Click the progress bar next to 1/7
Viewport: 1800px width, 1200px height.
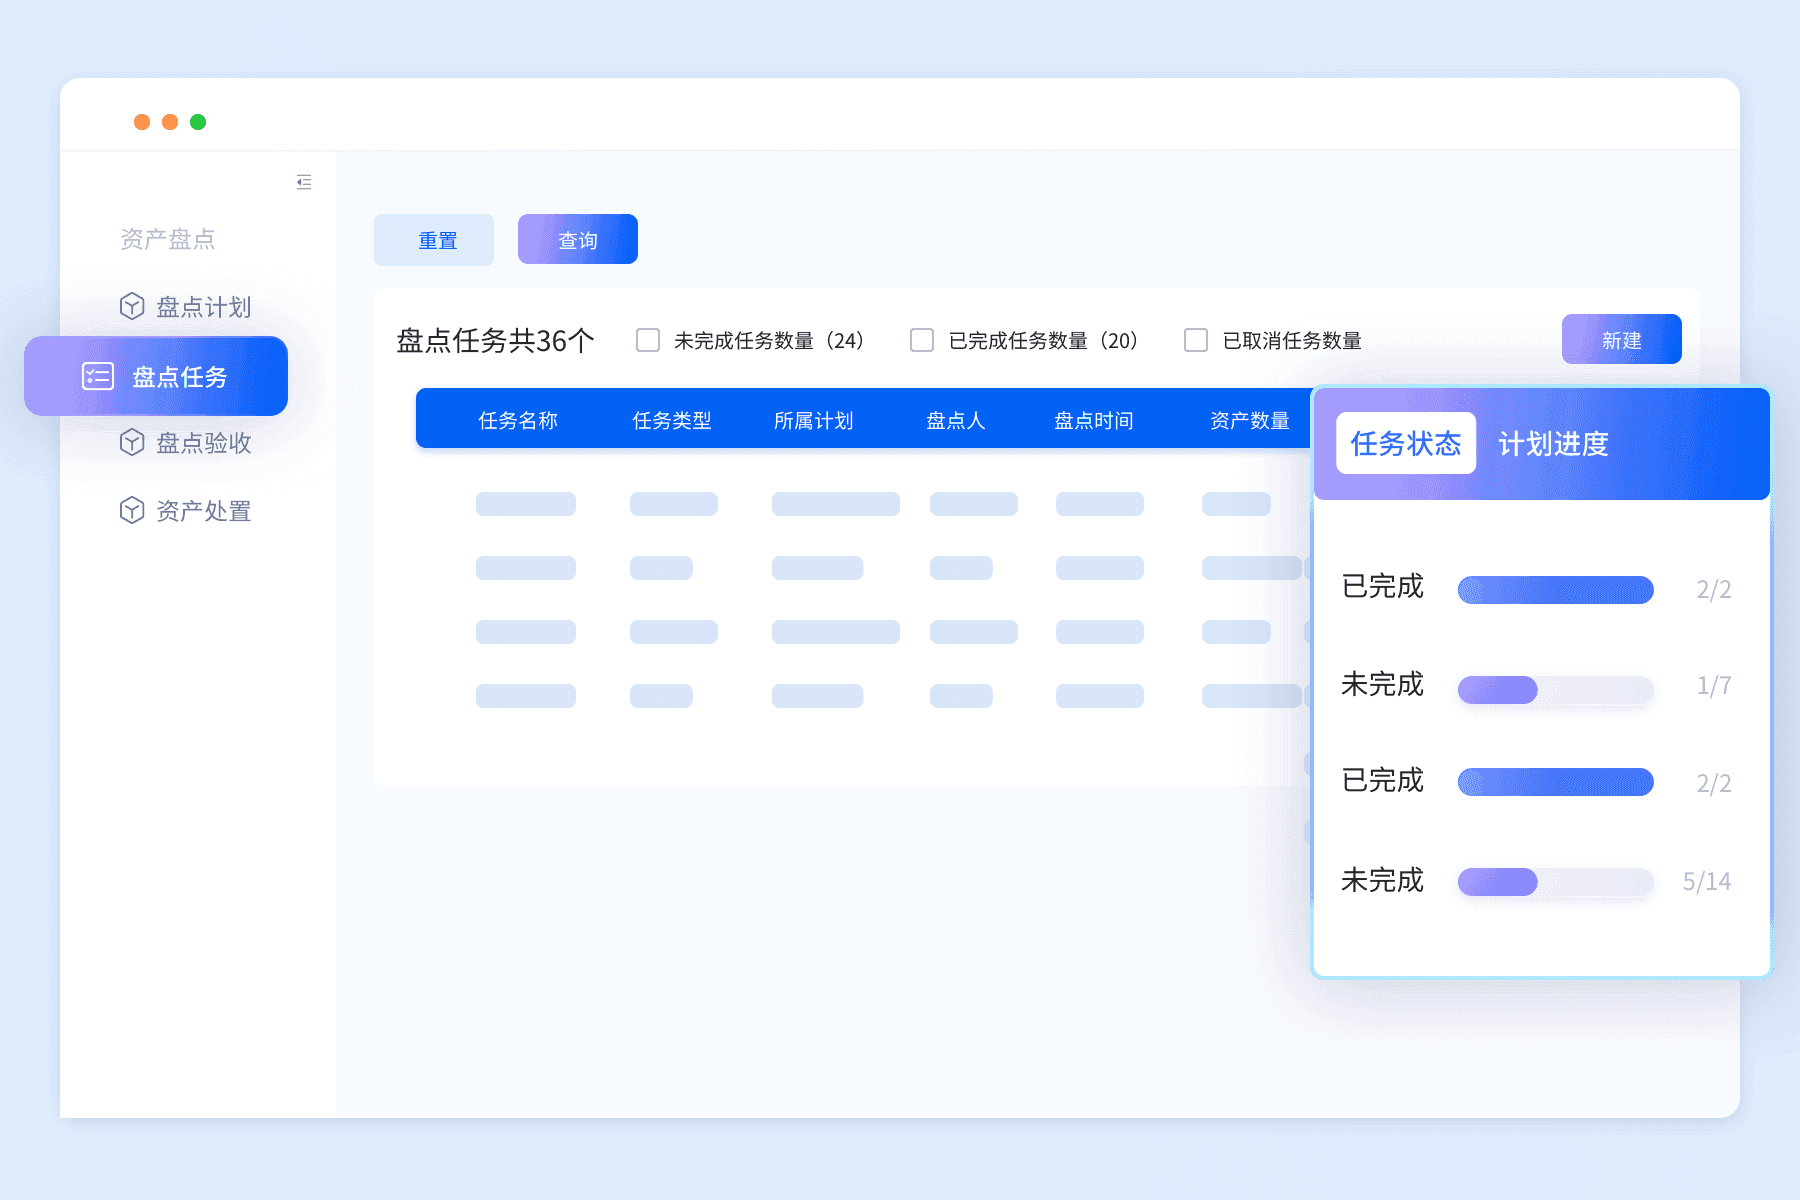pyautogui.click(x=1556, y=689)
